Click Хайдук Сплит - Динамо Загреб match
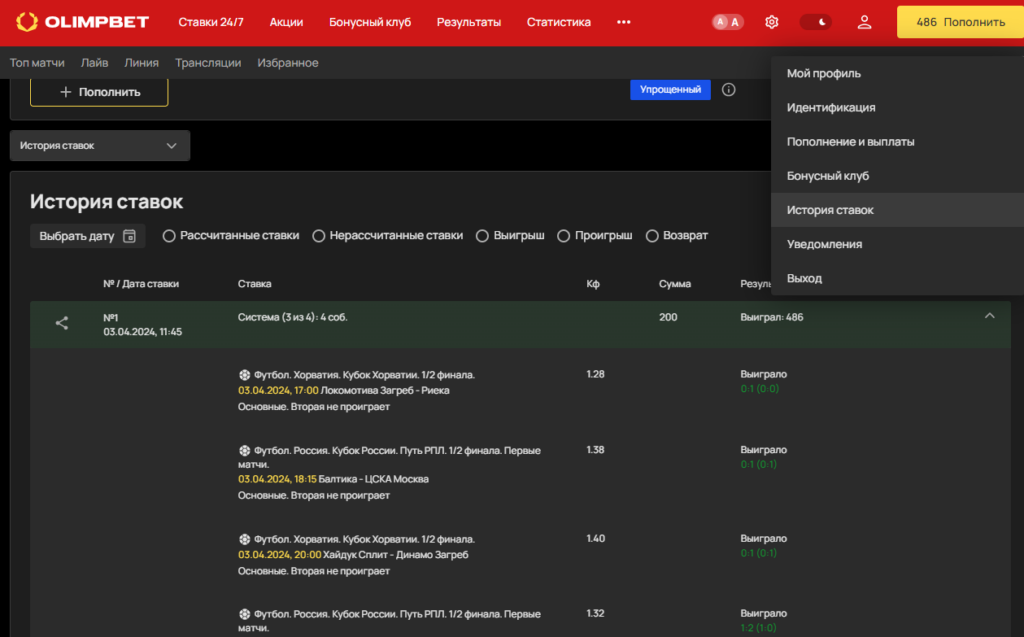This screenshot has width=1024, height=637. (396, 555)
